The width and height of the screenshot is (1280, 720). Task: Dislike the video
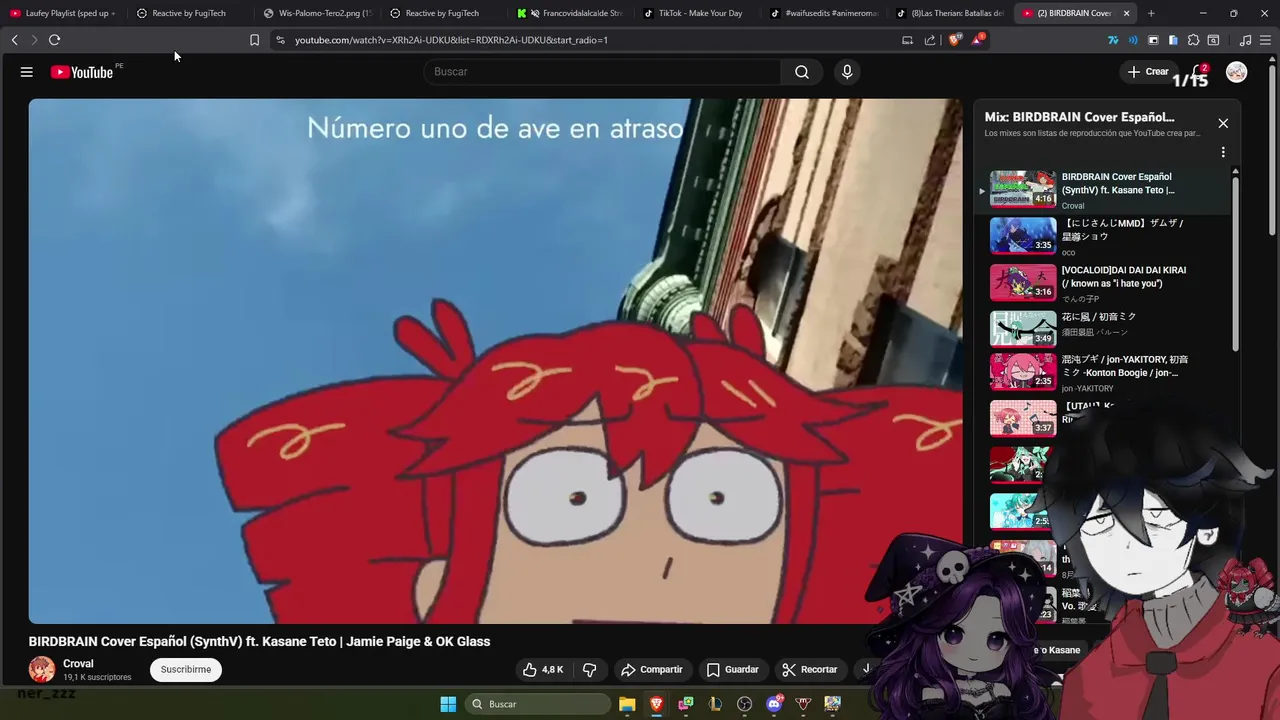coord(590,670)
